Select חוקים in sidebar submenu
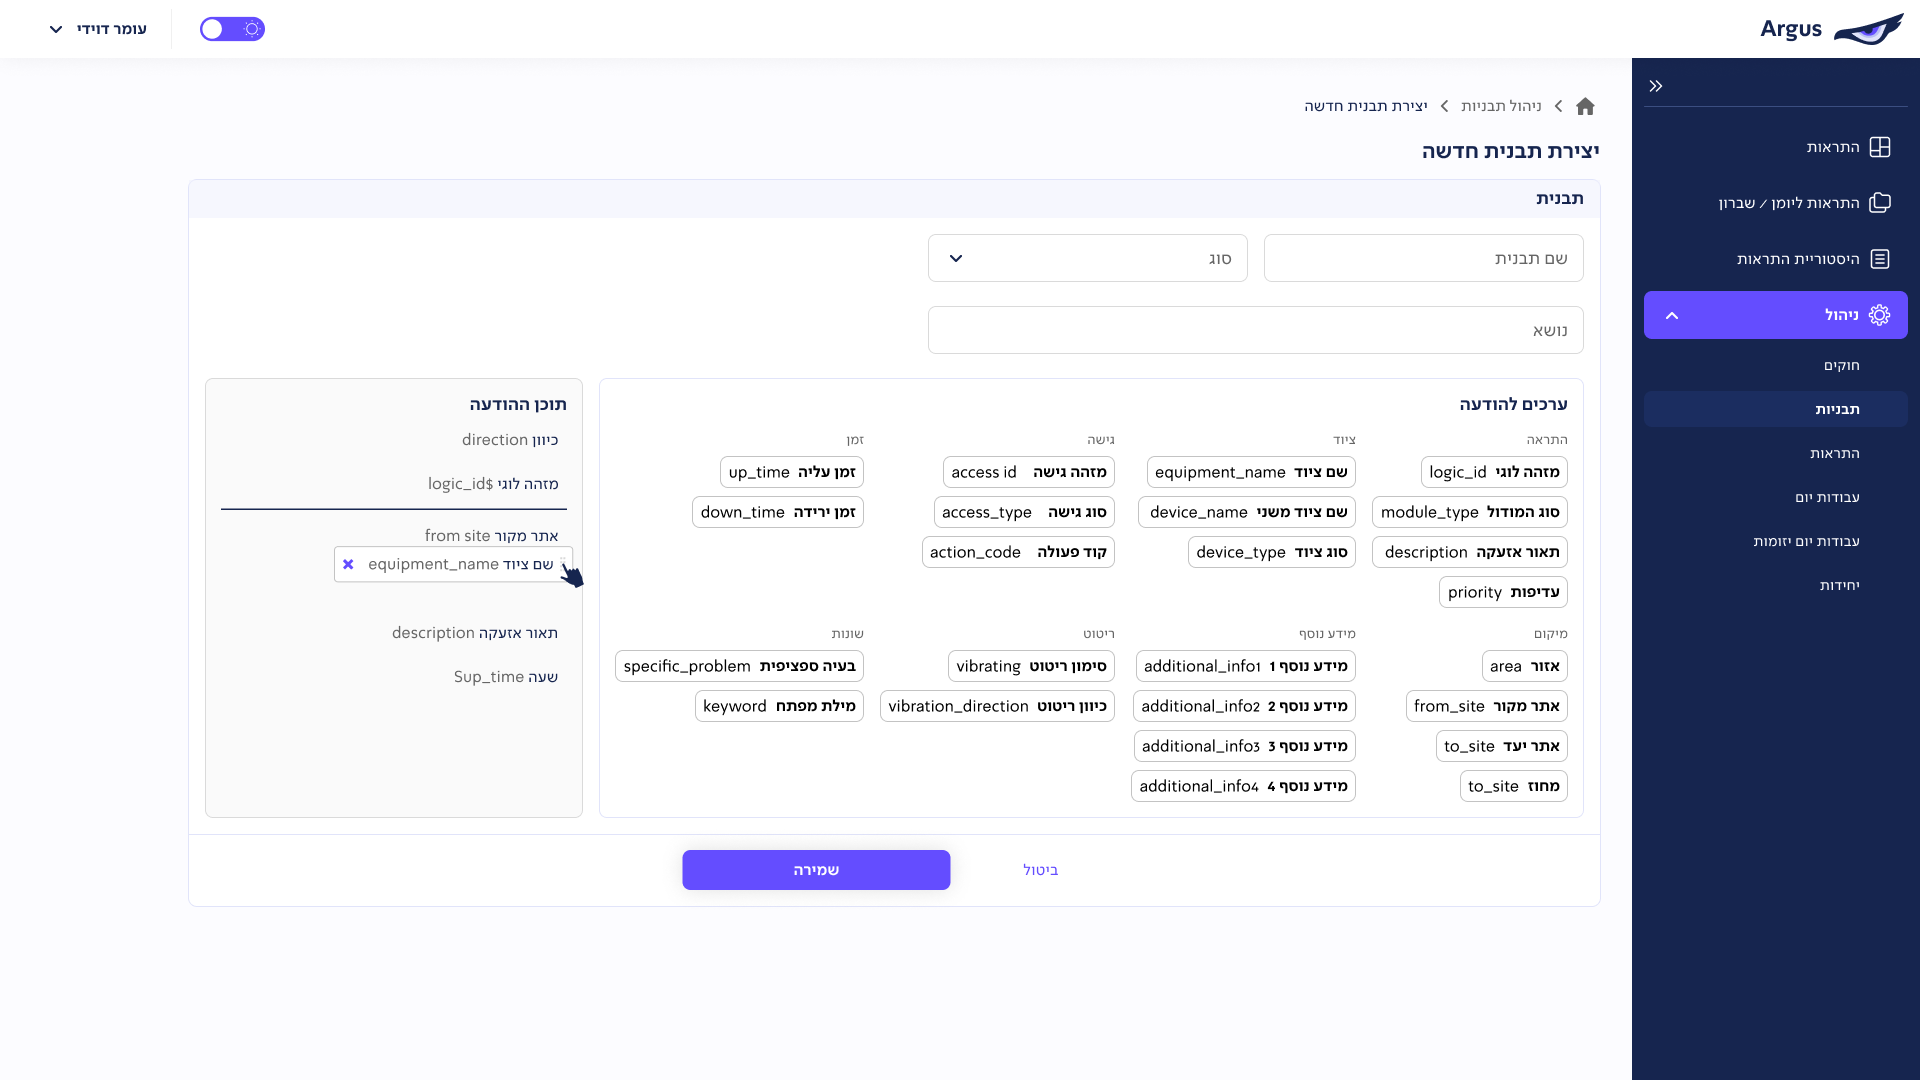1920x1080 pixels. (x=1841, y=365)
